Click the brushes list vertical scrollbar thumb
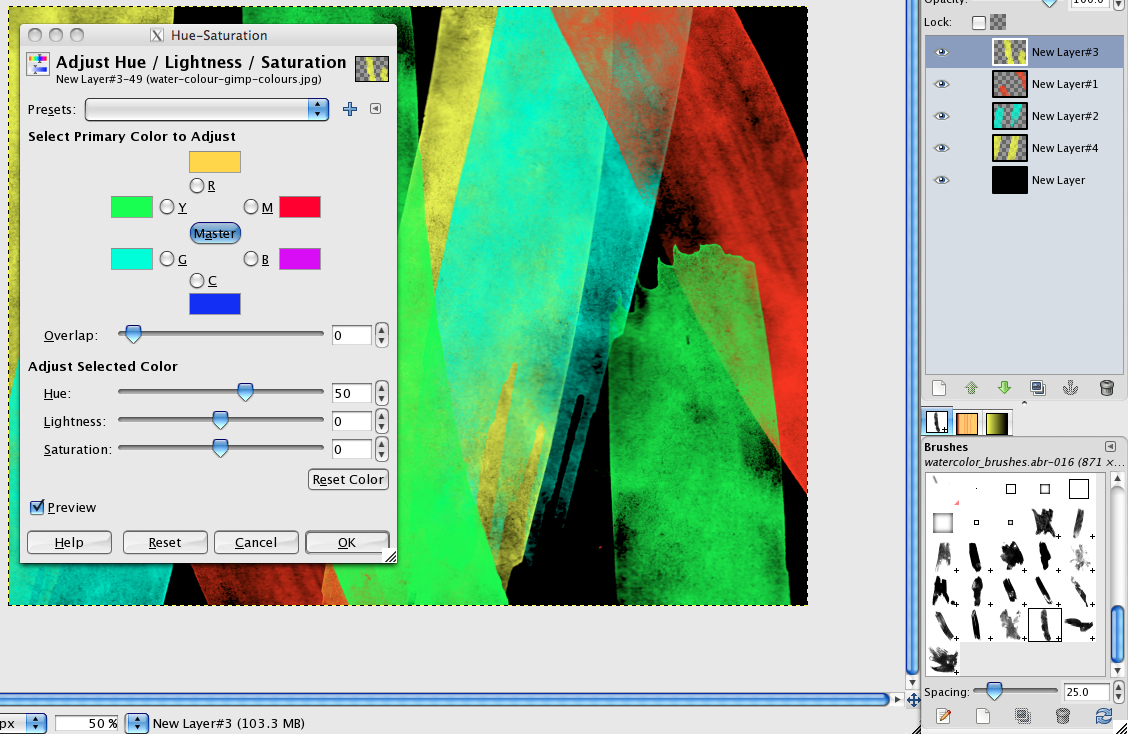Image resolution: width=1128 pixels, height=734 pixels. tap(1117, 633)
